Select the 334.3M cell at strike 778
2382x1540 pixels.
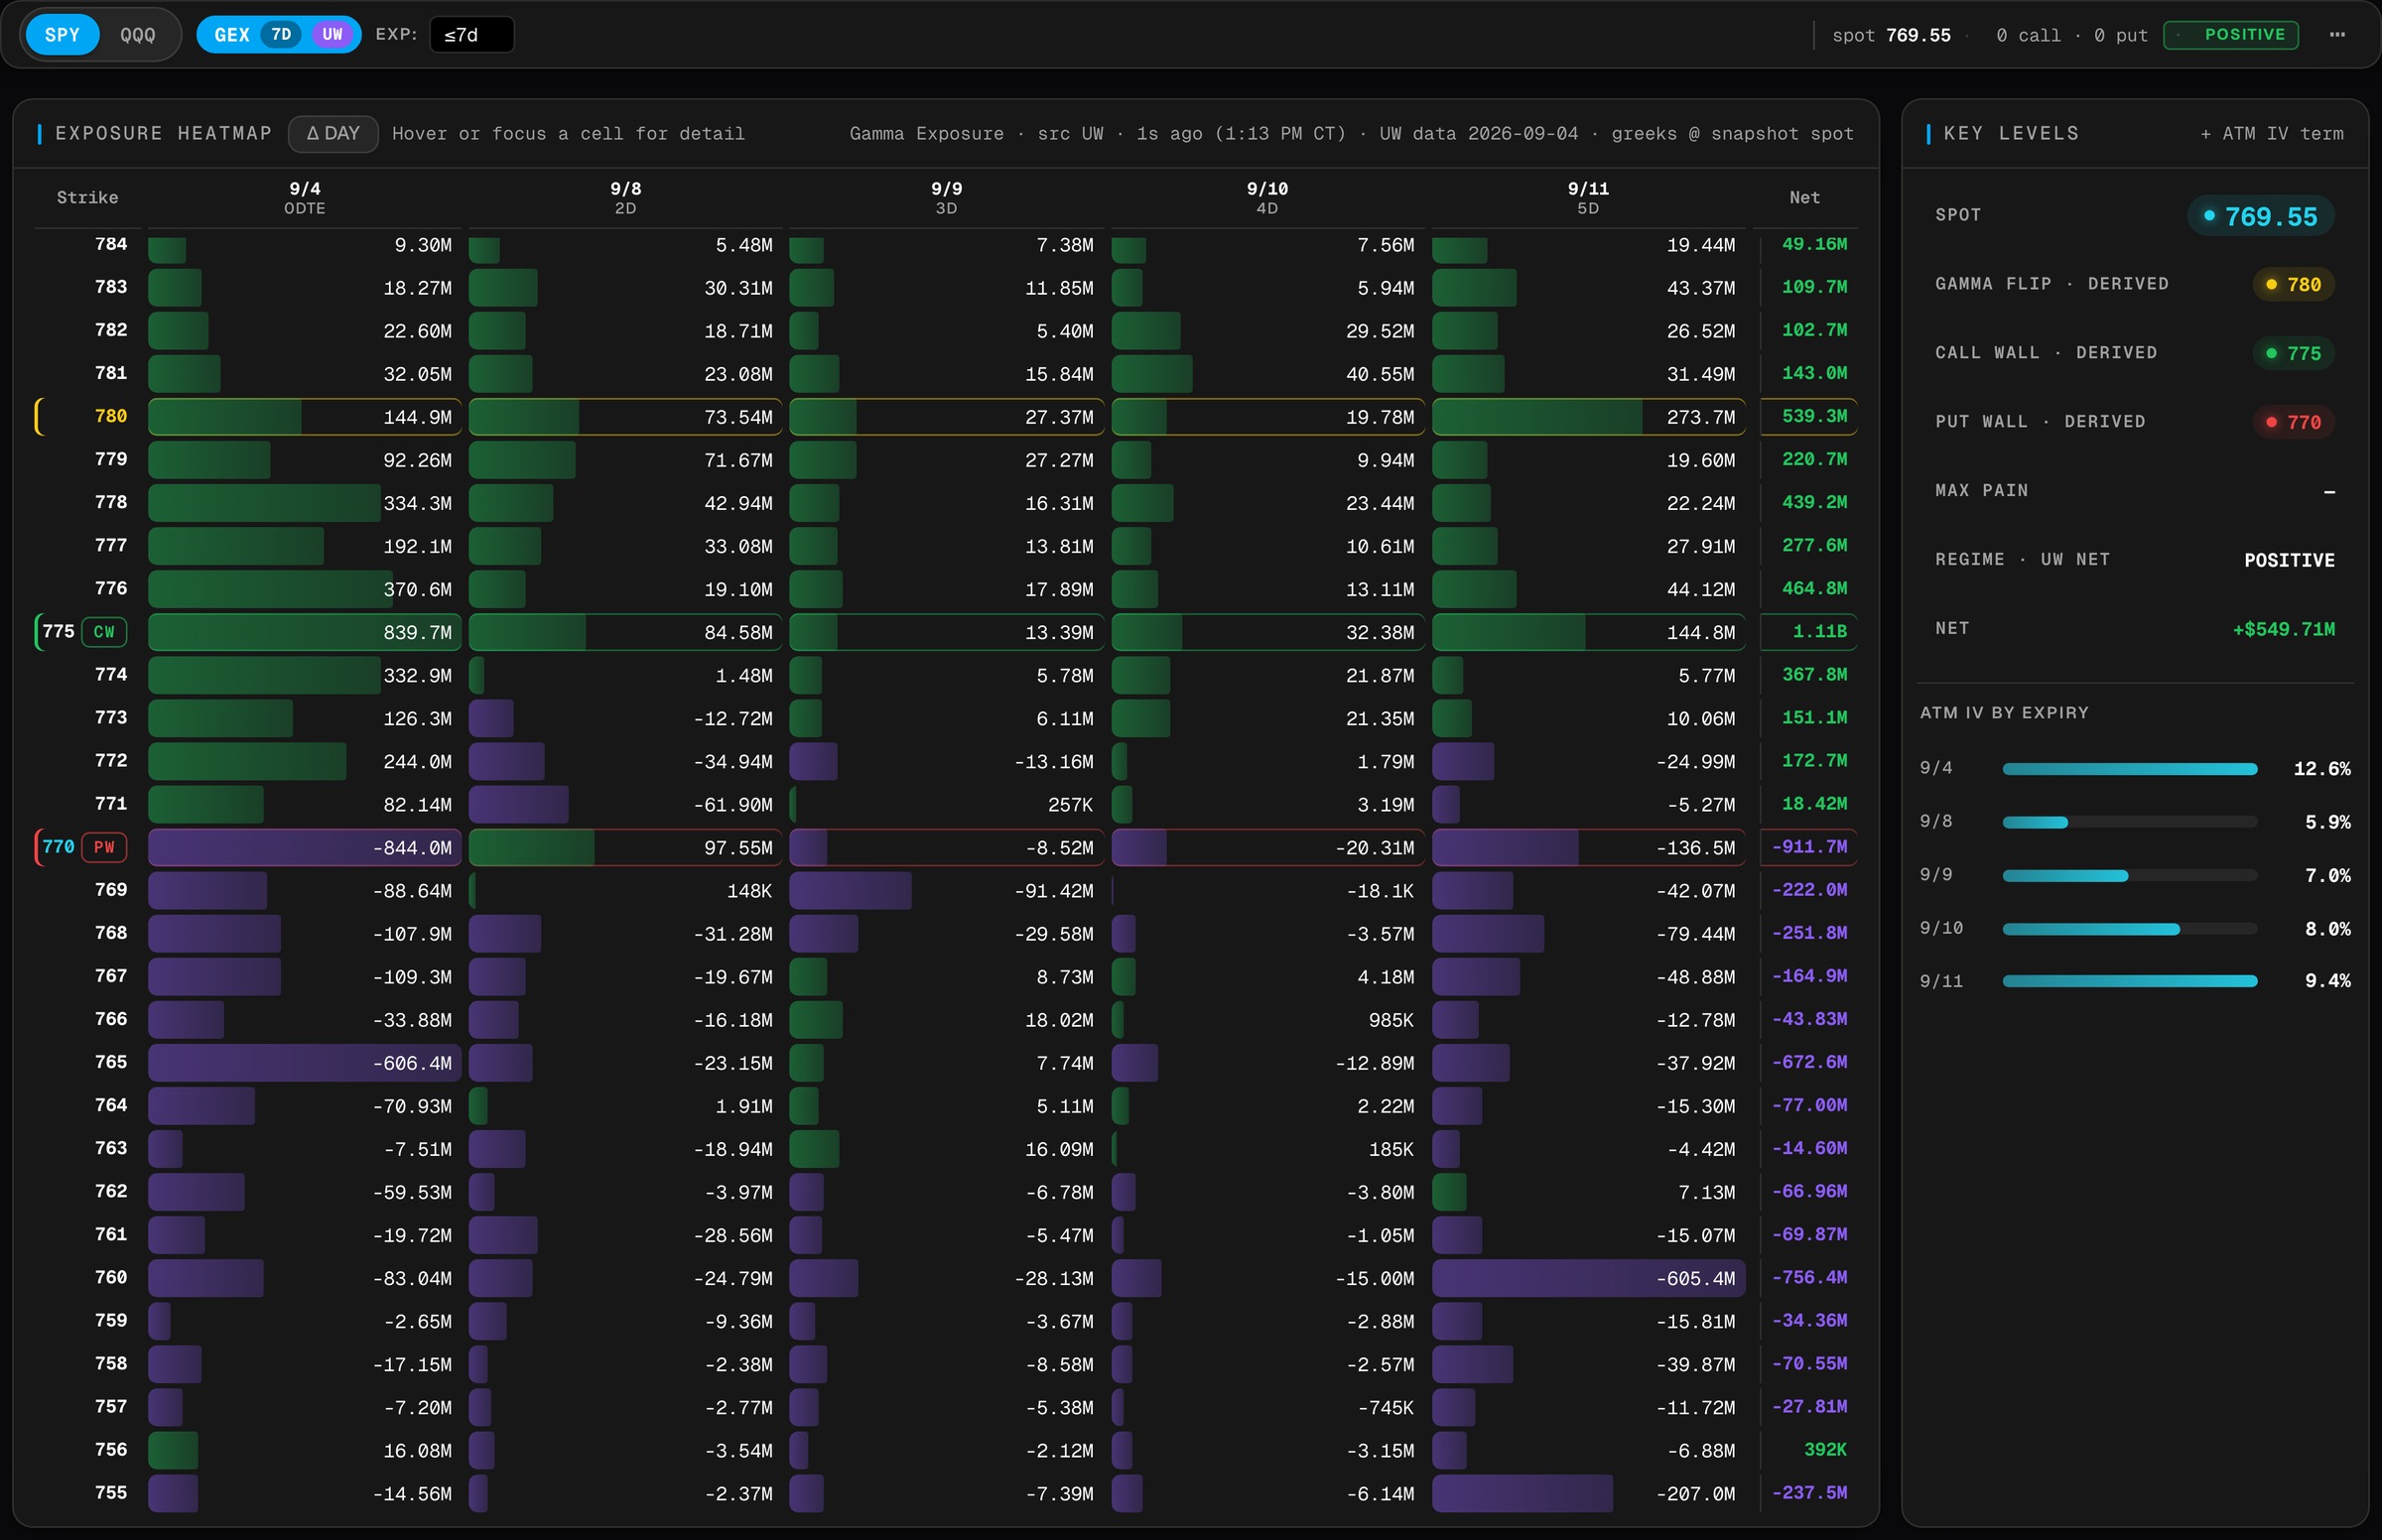pyautogui.click(x=305, y=503)
